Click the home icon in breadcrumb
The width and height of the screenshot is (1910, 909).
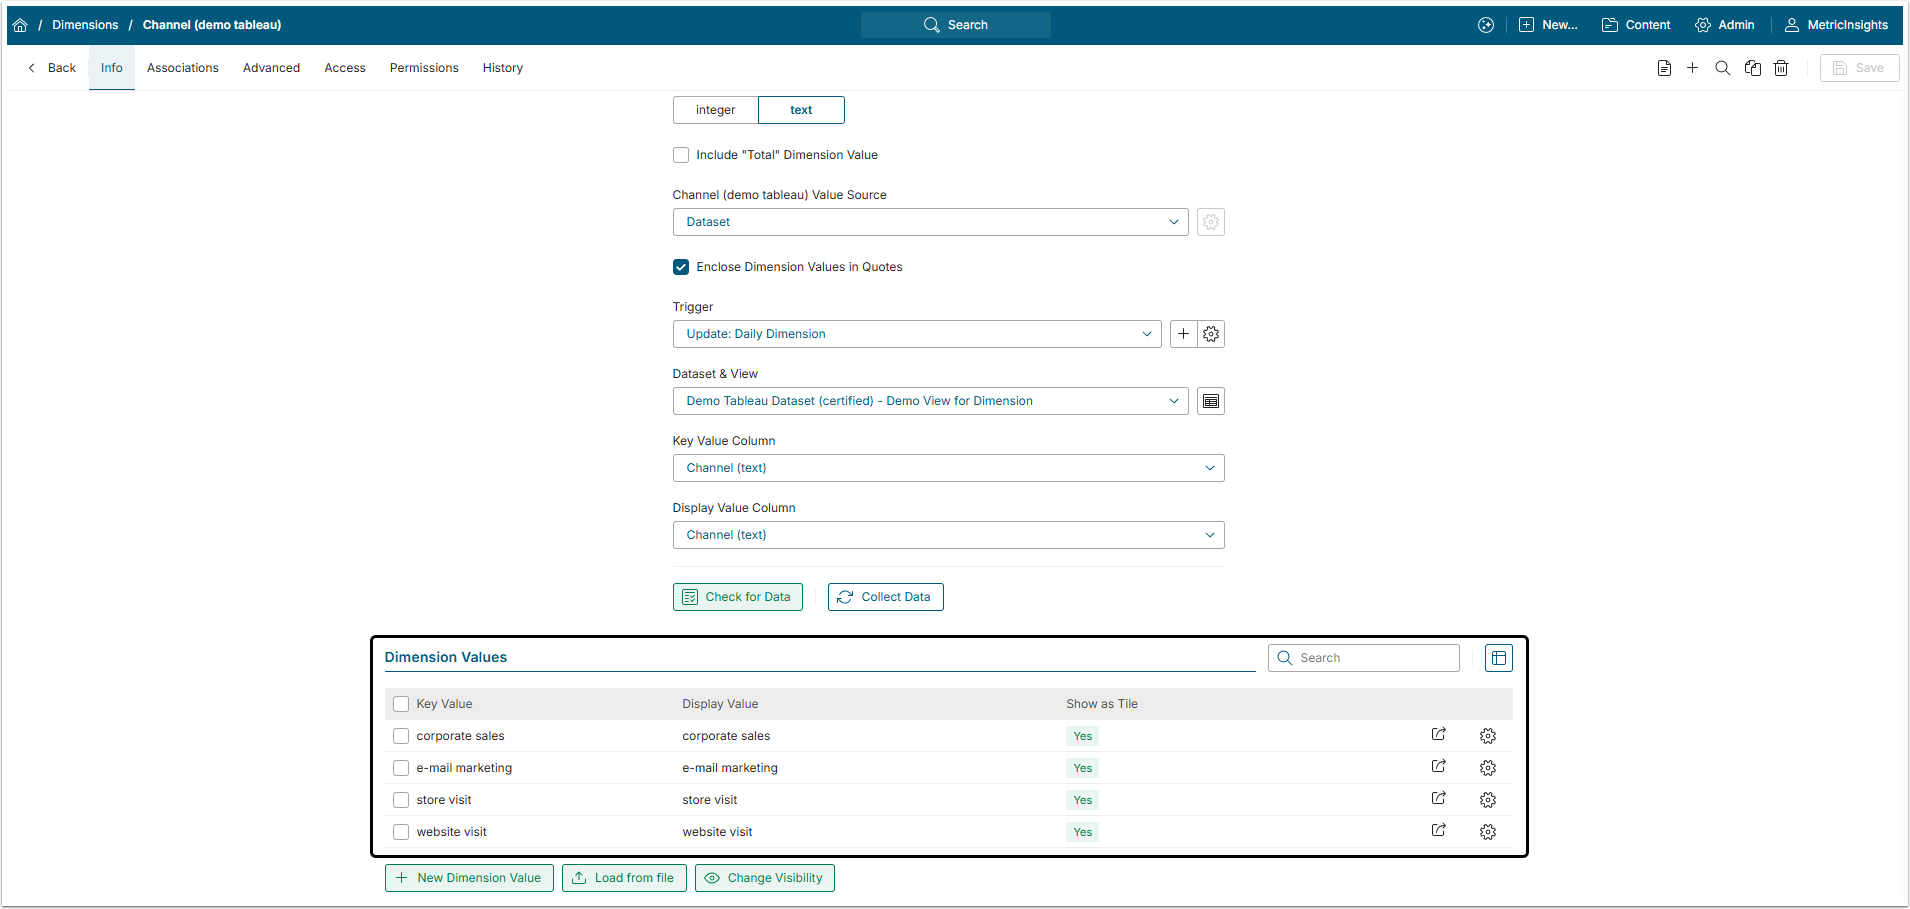(x=20, y=25)
